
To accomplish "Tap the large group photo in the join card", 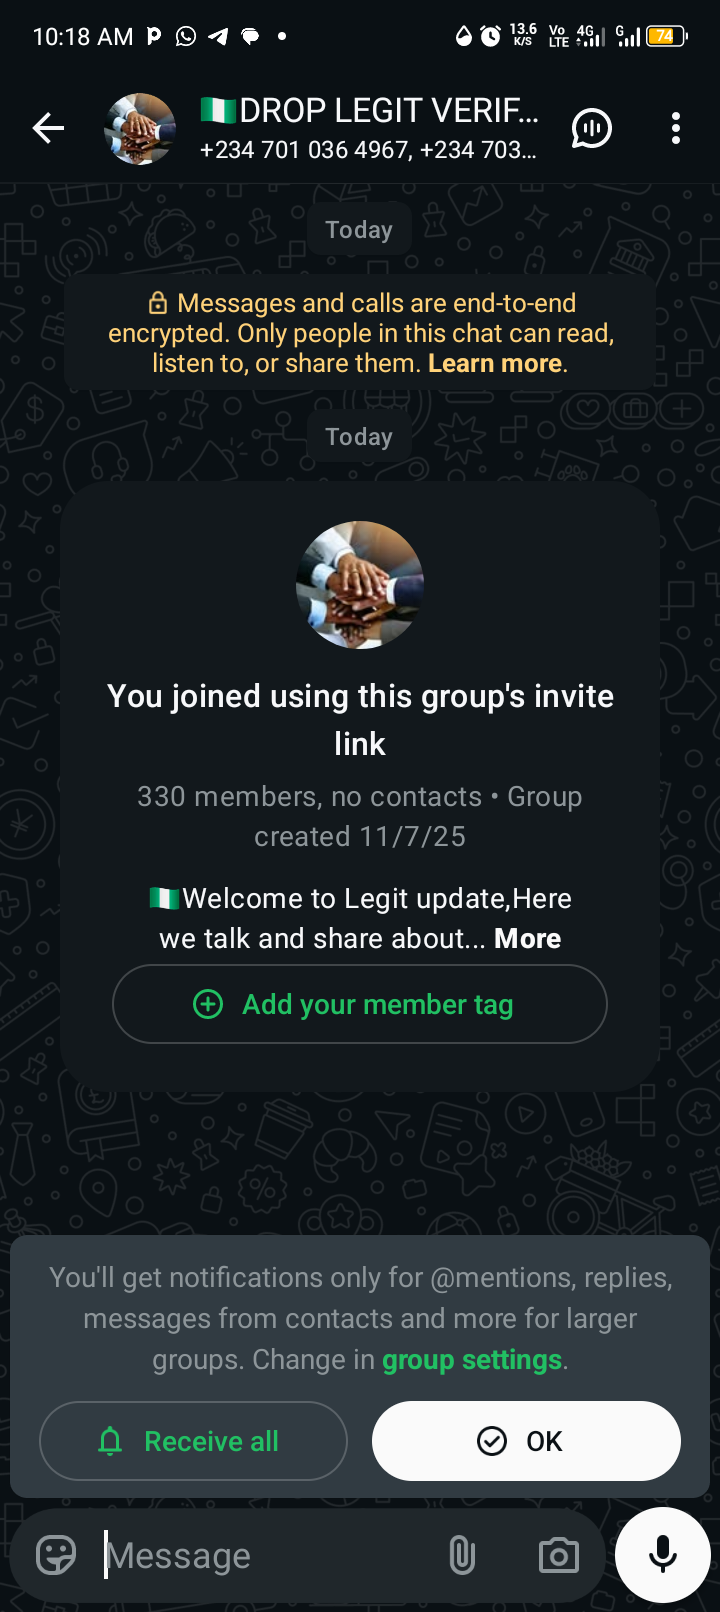I will point(360,585).
